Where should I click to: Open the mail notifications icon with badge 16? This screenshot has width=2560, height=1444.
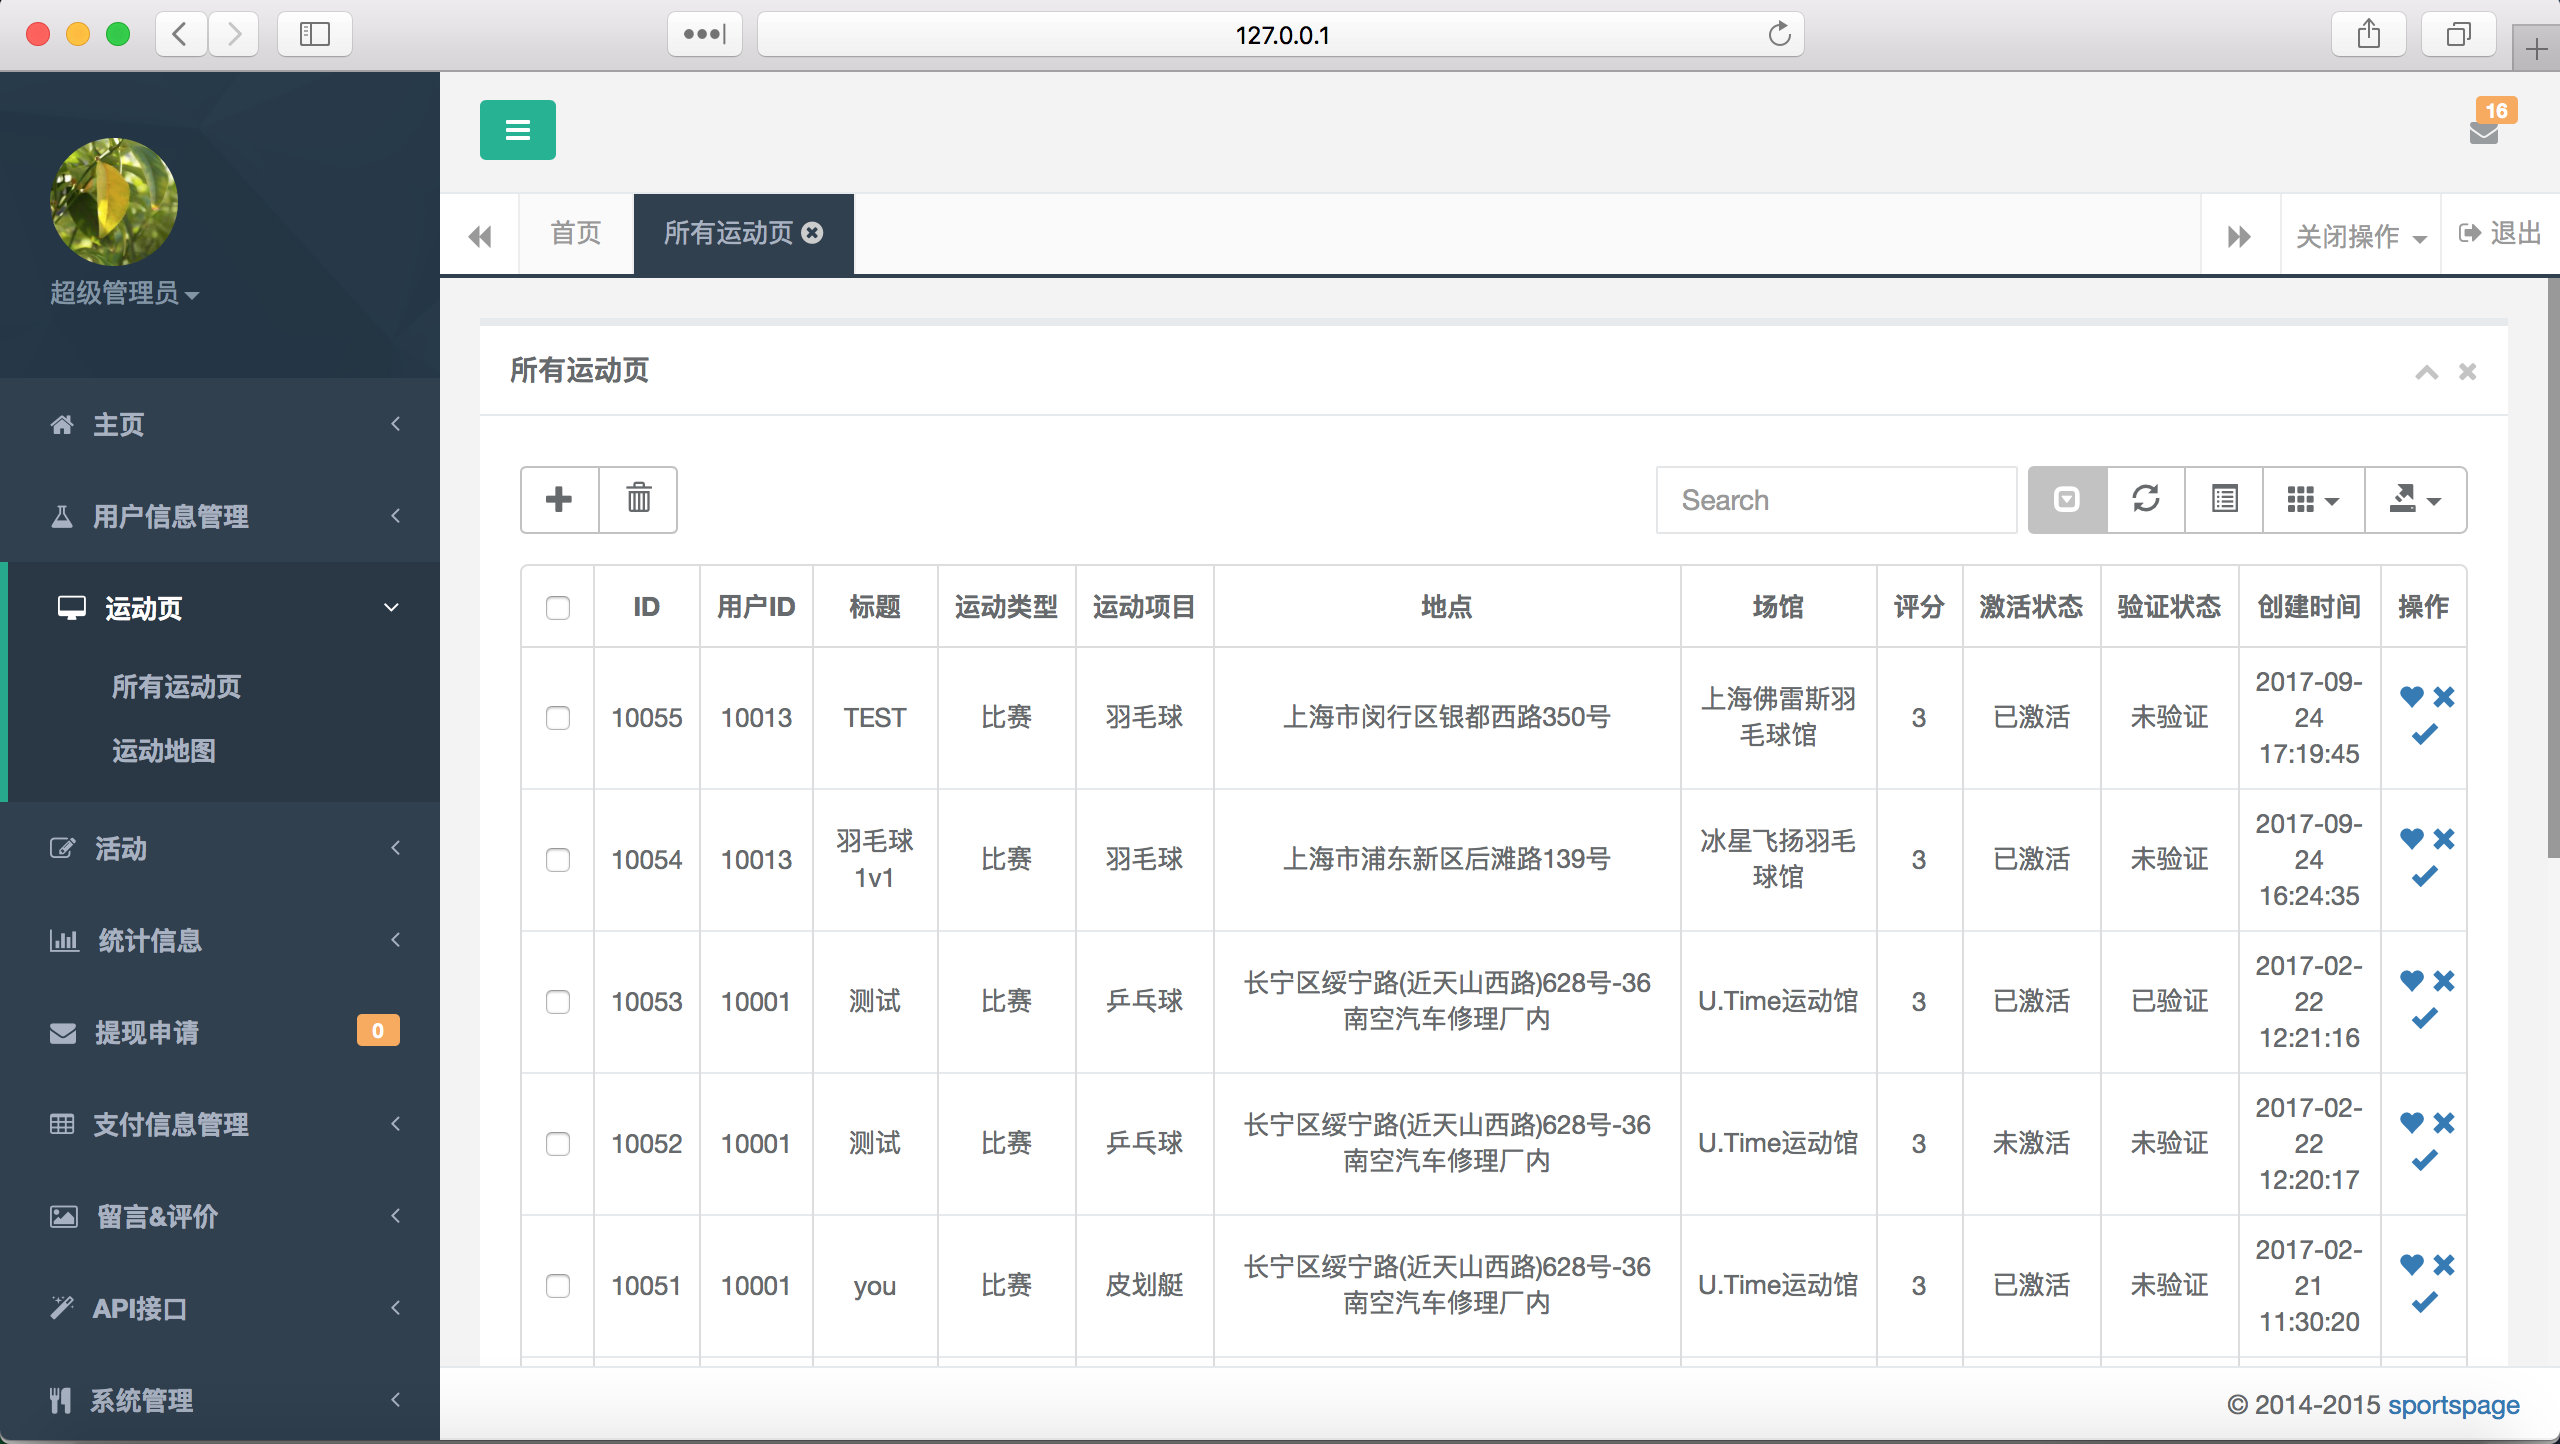point(2484,133)
